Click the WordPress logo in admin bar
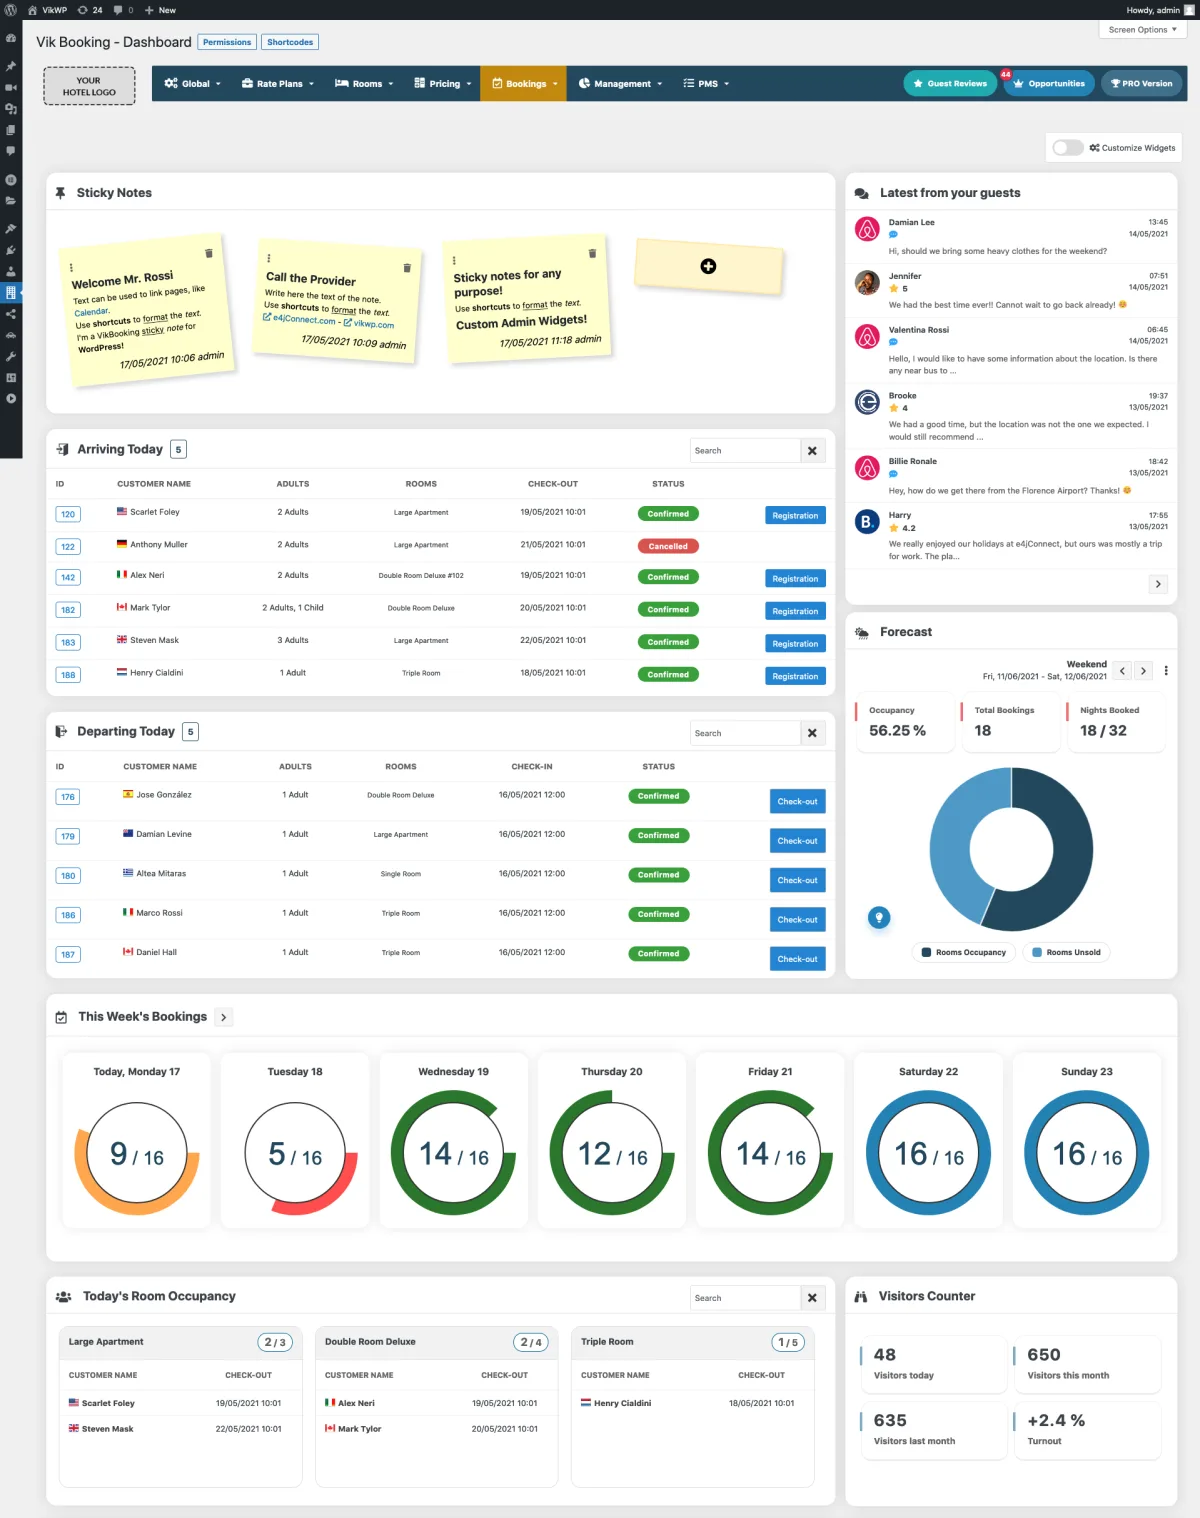The width and height of the screenshot is (1200, 1518). 11,10
